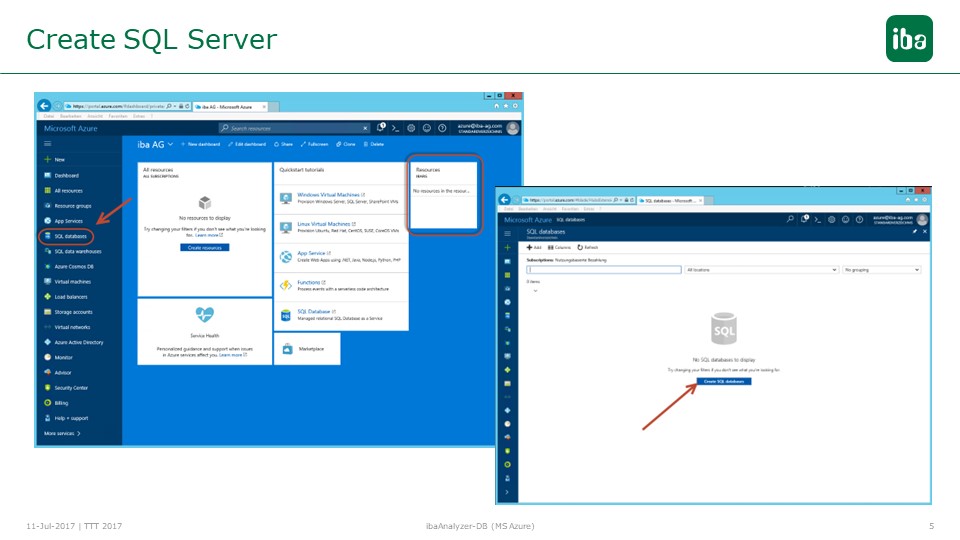Toggle the hamburger menu in the dashboard window
The width and height of the screenshot is (960, 540).
click(47, 144)
